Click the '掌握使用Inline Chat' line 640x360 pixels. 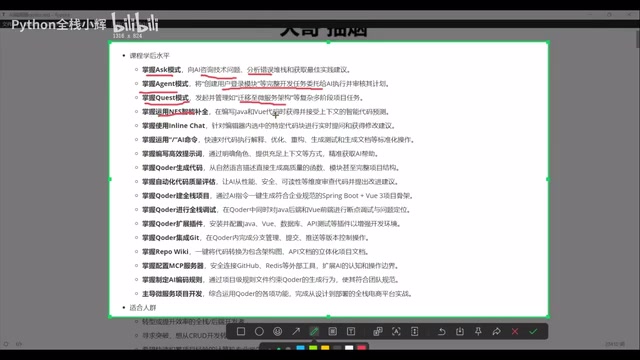[268, 126]
